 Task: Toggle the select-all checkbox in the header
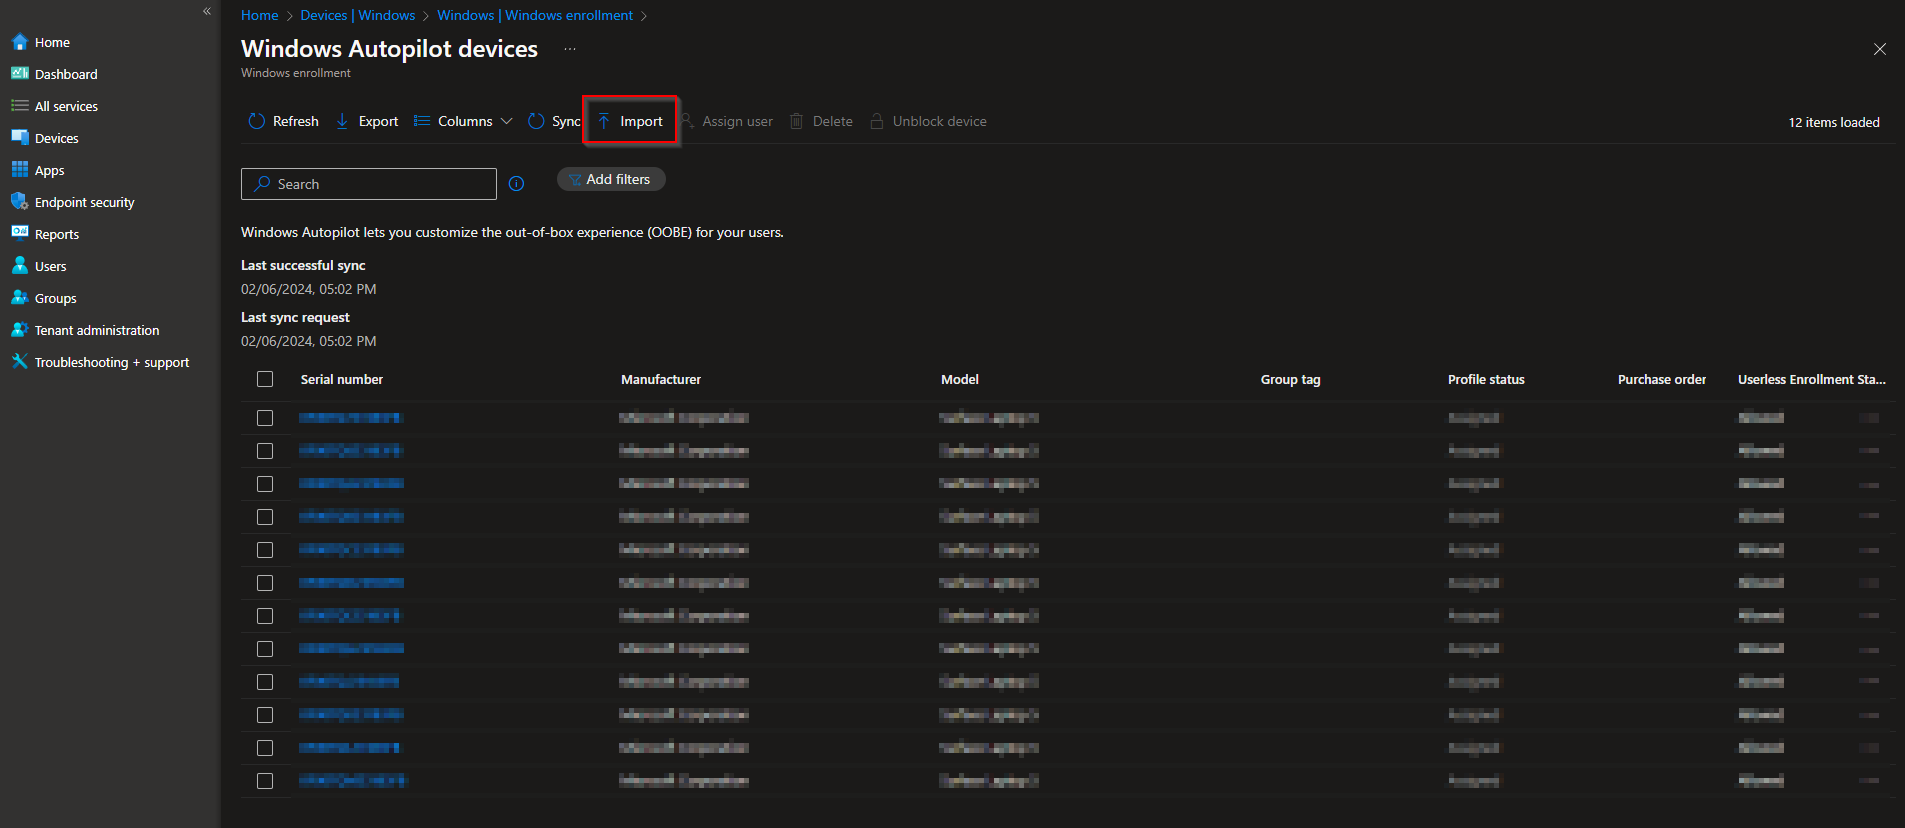(265, 379)
